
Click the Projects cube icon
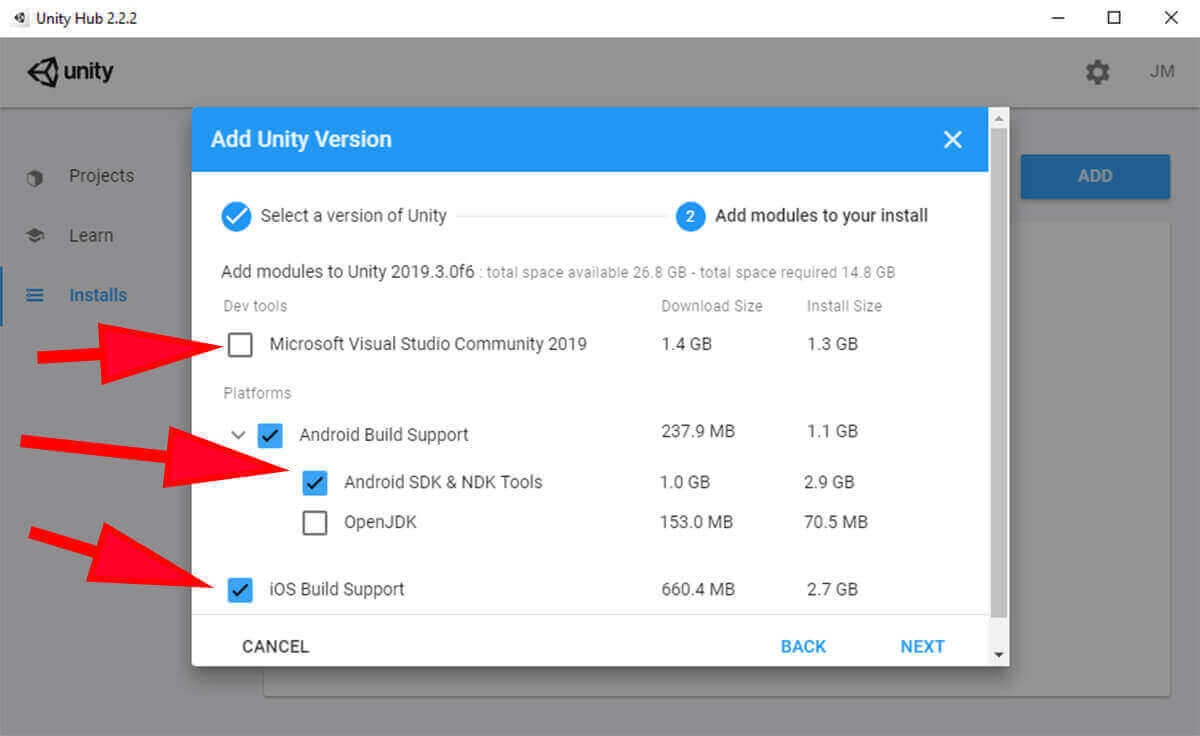(x=35, y=178)
